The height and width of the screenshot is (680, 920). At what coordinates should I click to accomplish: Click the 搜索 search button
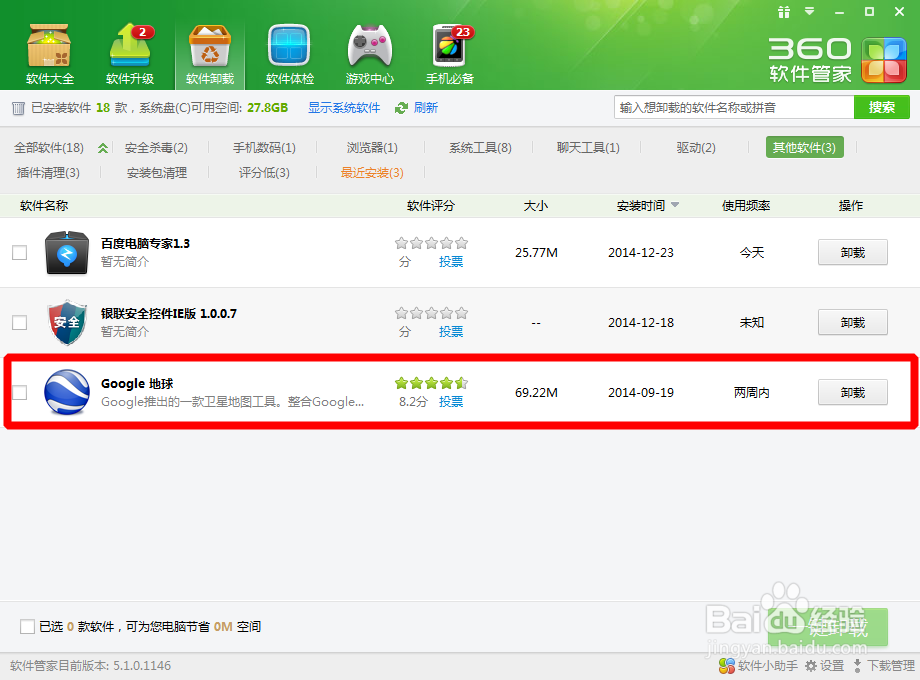pyautogui.click(x=881, y=107)
